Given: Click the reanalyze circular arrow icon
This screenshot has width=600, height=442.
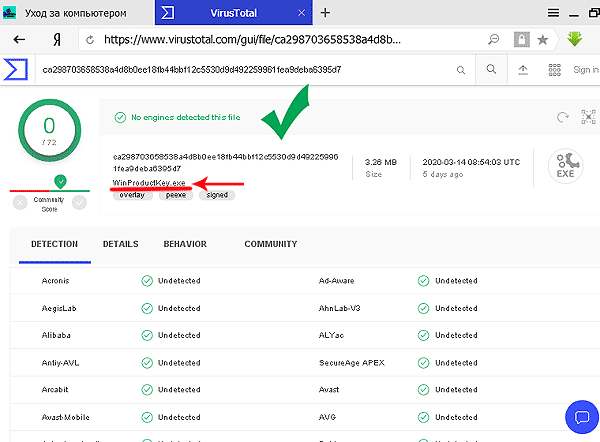Looking at the screenshot, I should coord(562,117).
